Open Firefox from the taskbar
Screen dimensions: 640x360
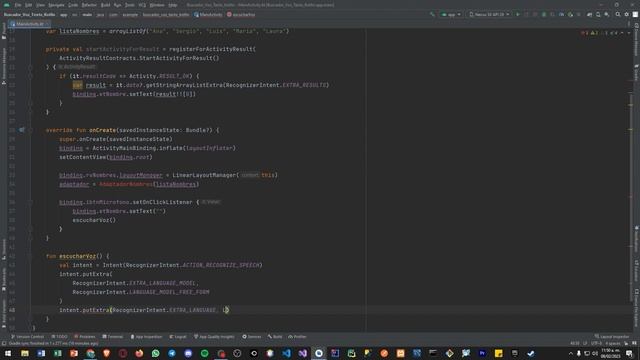point(139,353)
